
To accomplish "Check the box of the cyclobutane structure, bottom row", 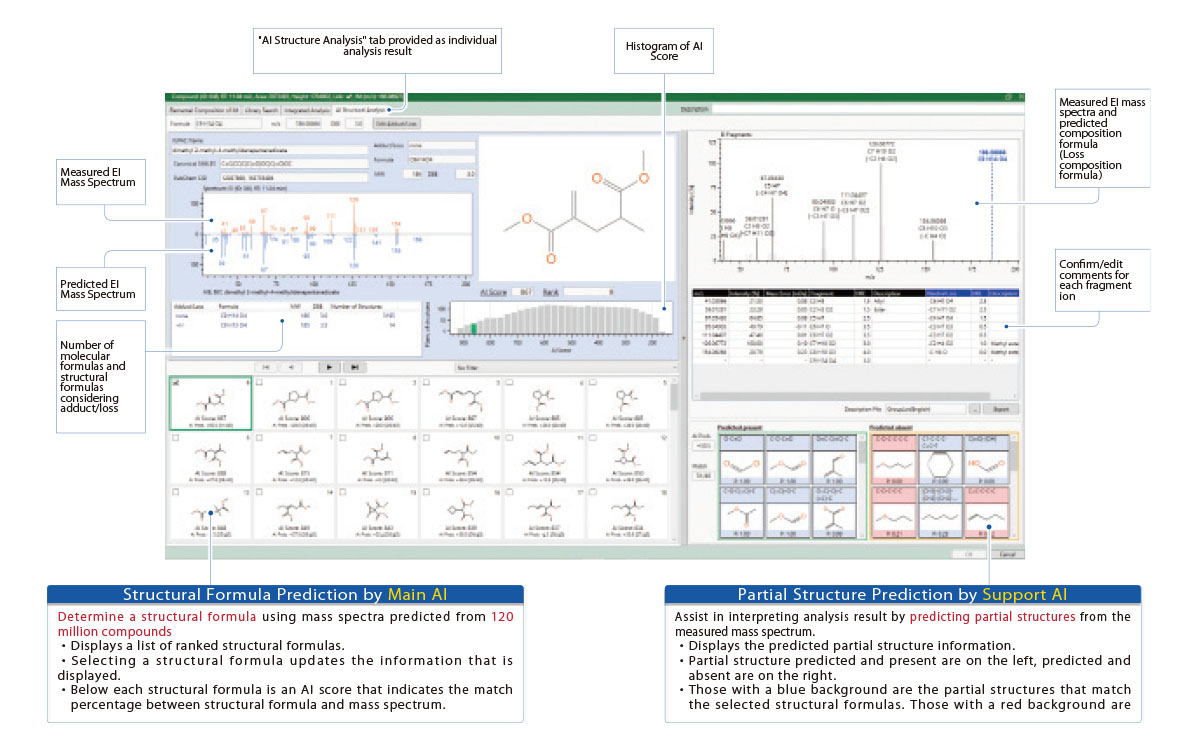I will pos(426,492).
